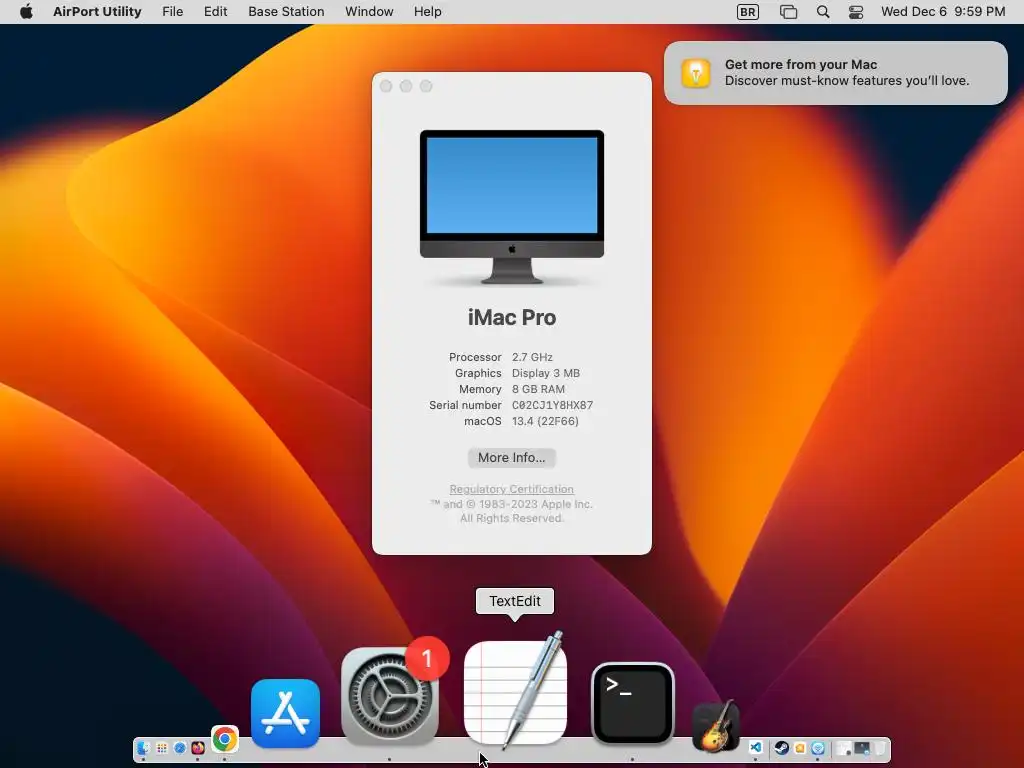
Task: Open the Apple menu
Action: pos(26,12)
